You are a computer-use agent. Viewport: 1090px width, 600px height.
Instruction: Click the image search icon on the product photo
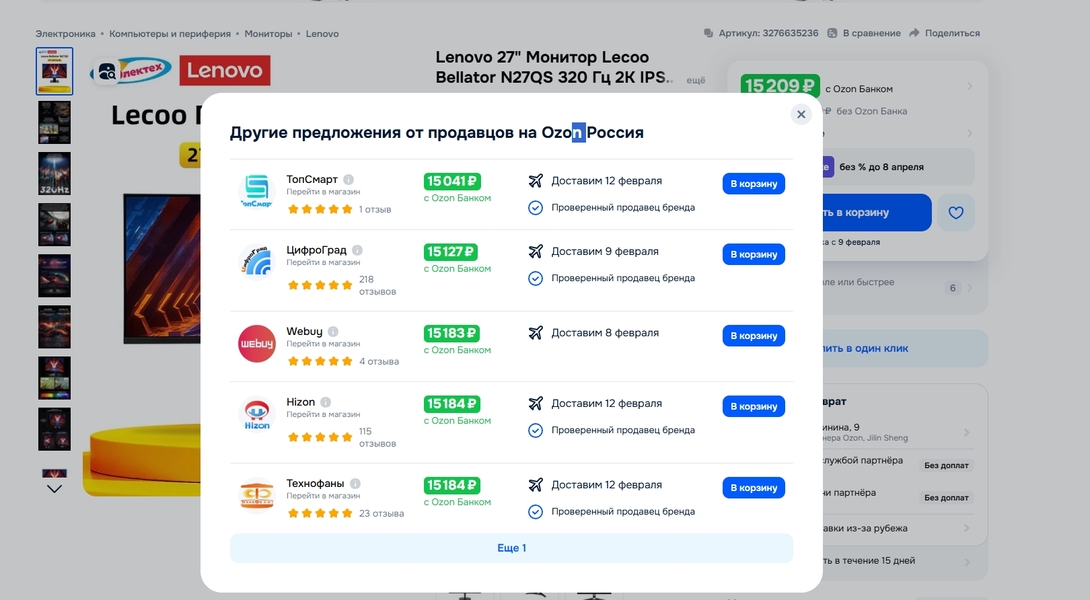[x=106, y=71]
